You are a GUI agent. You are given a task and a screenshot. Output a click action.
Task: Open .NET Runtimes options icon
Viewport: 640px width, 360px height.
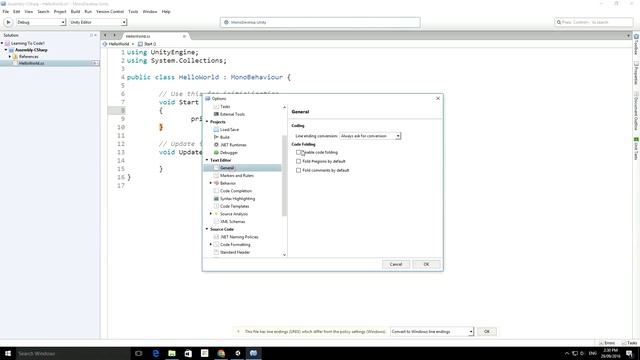click(216, 145)
